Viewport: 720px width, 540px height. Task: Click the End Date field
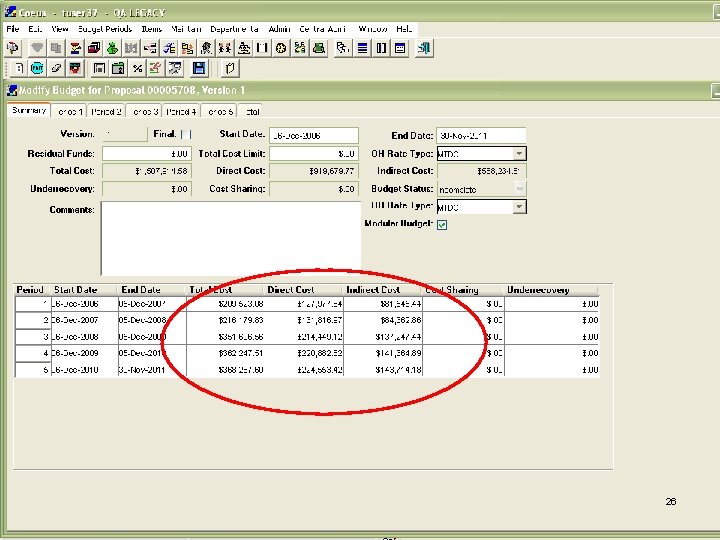(481, 135)
